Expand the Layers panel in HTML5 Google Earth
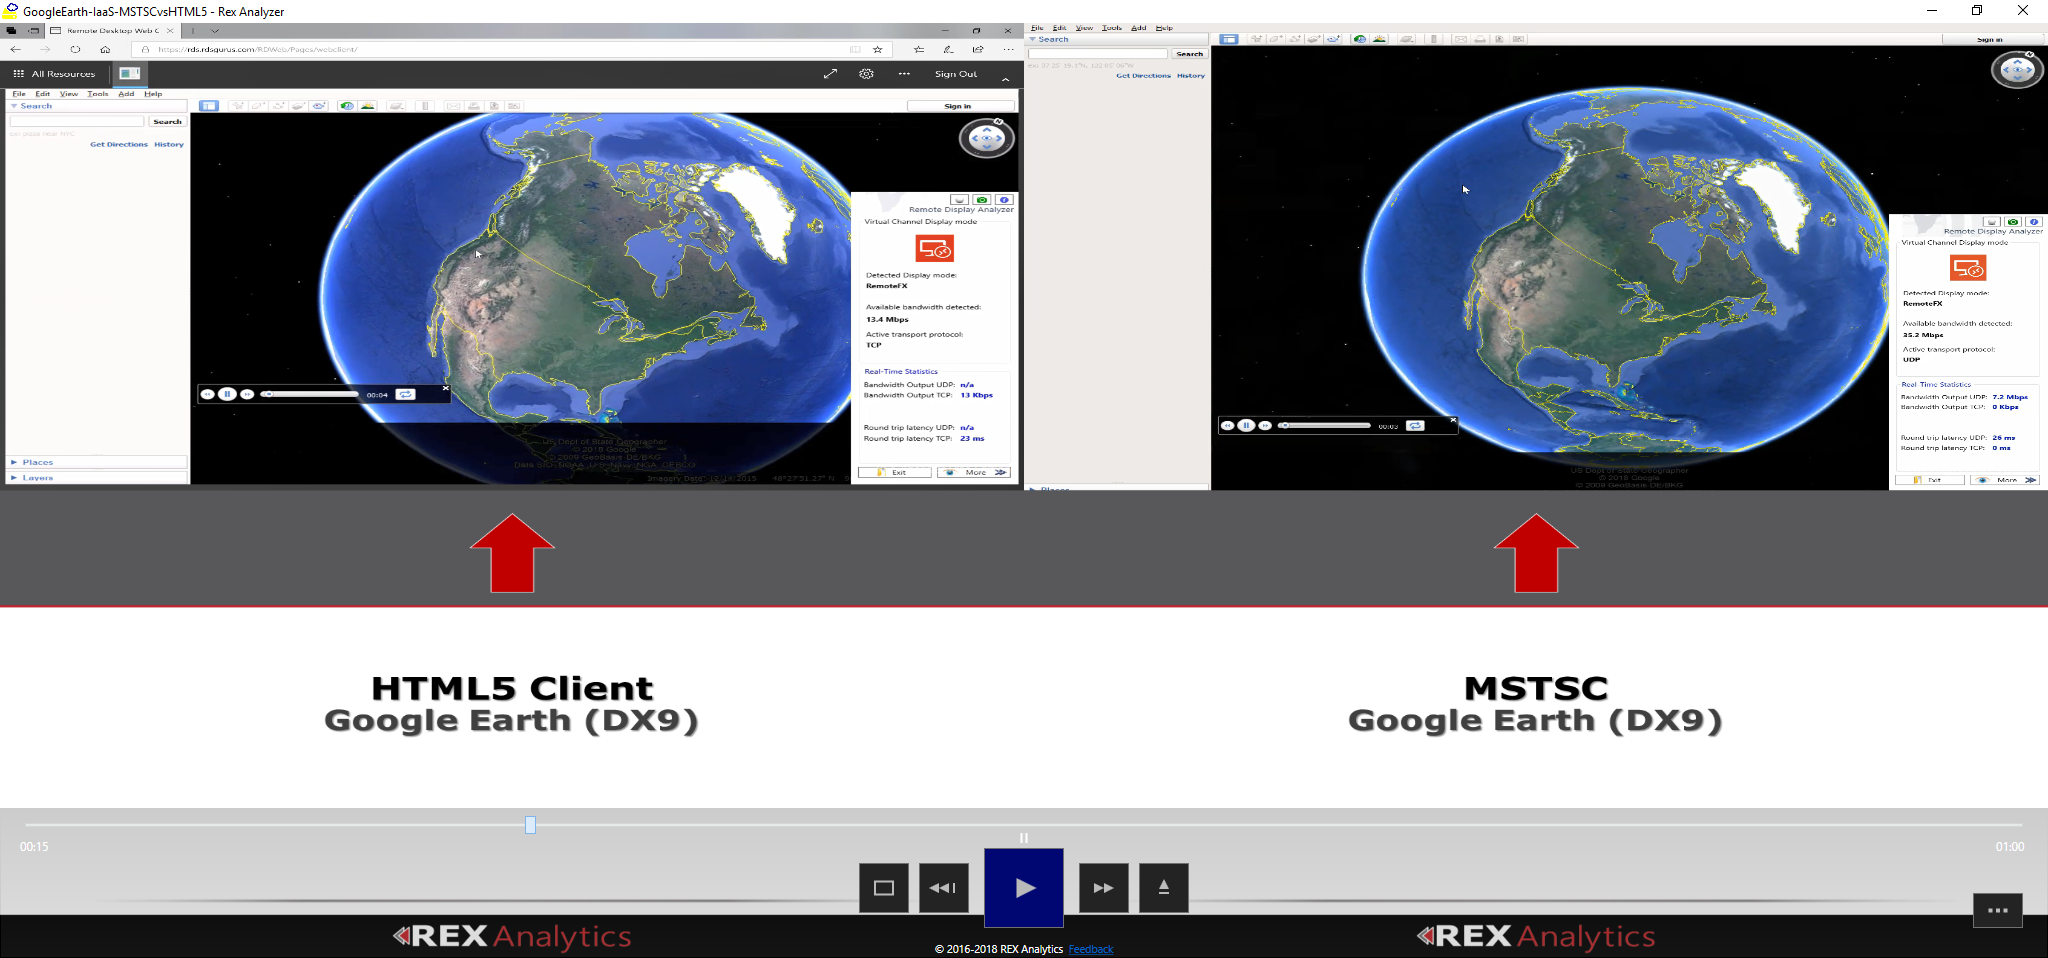The width and height of the screenshot is (2048, 958). click(x=14, y=478)
